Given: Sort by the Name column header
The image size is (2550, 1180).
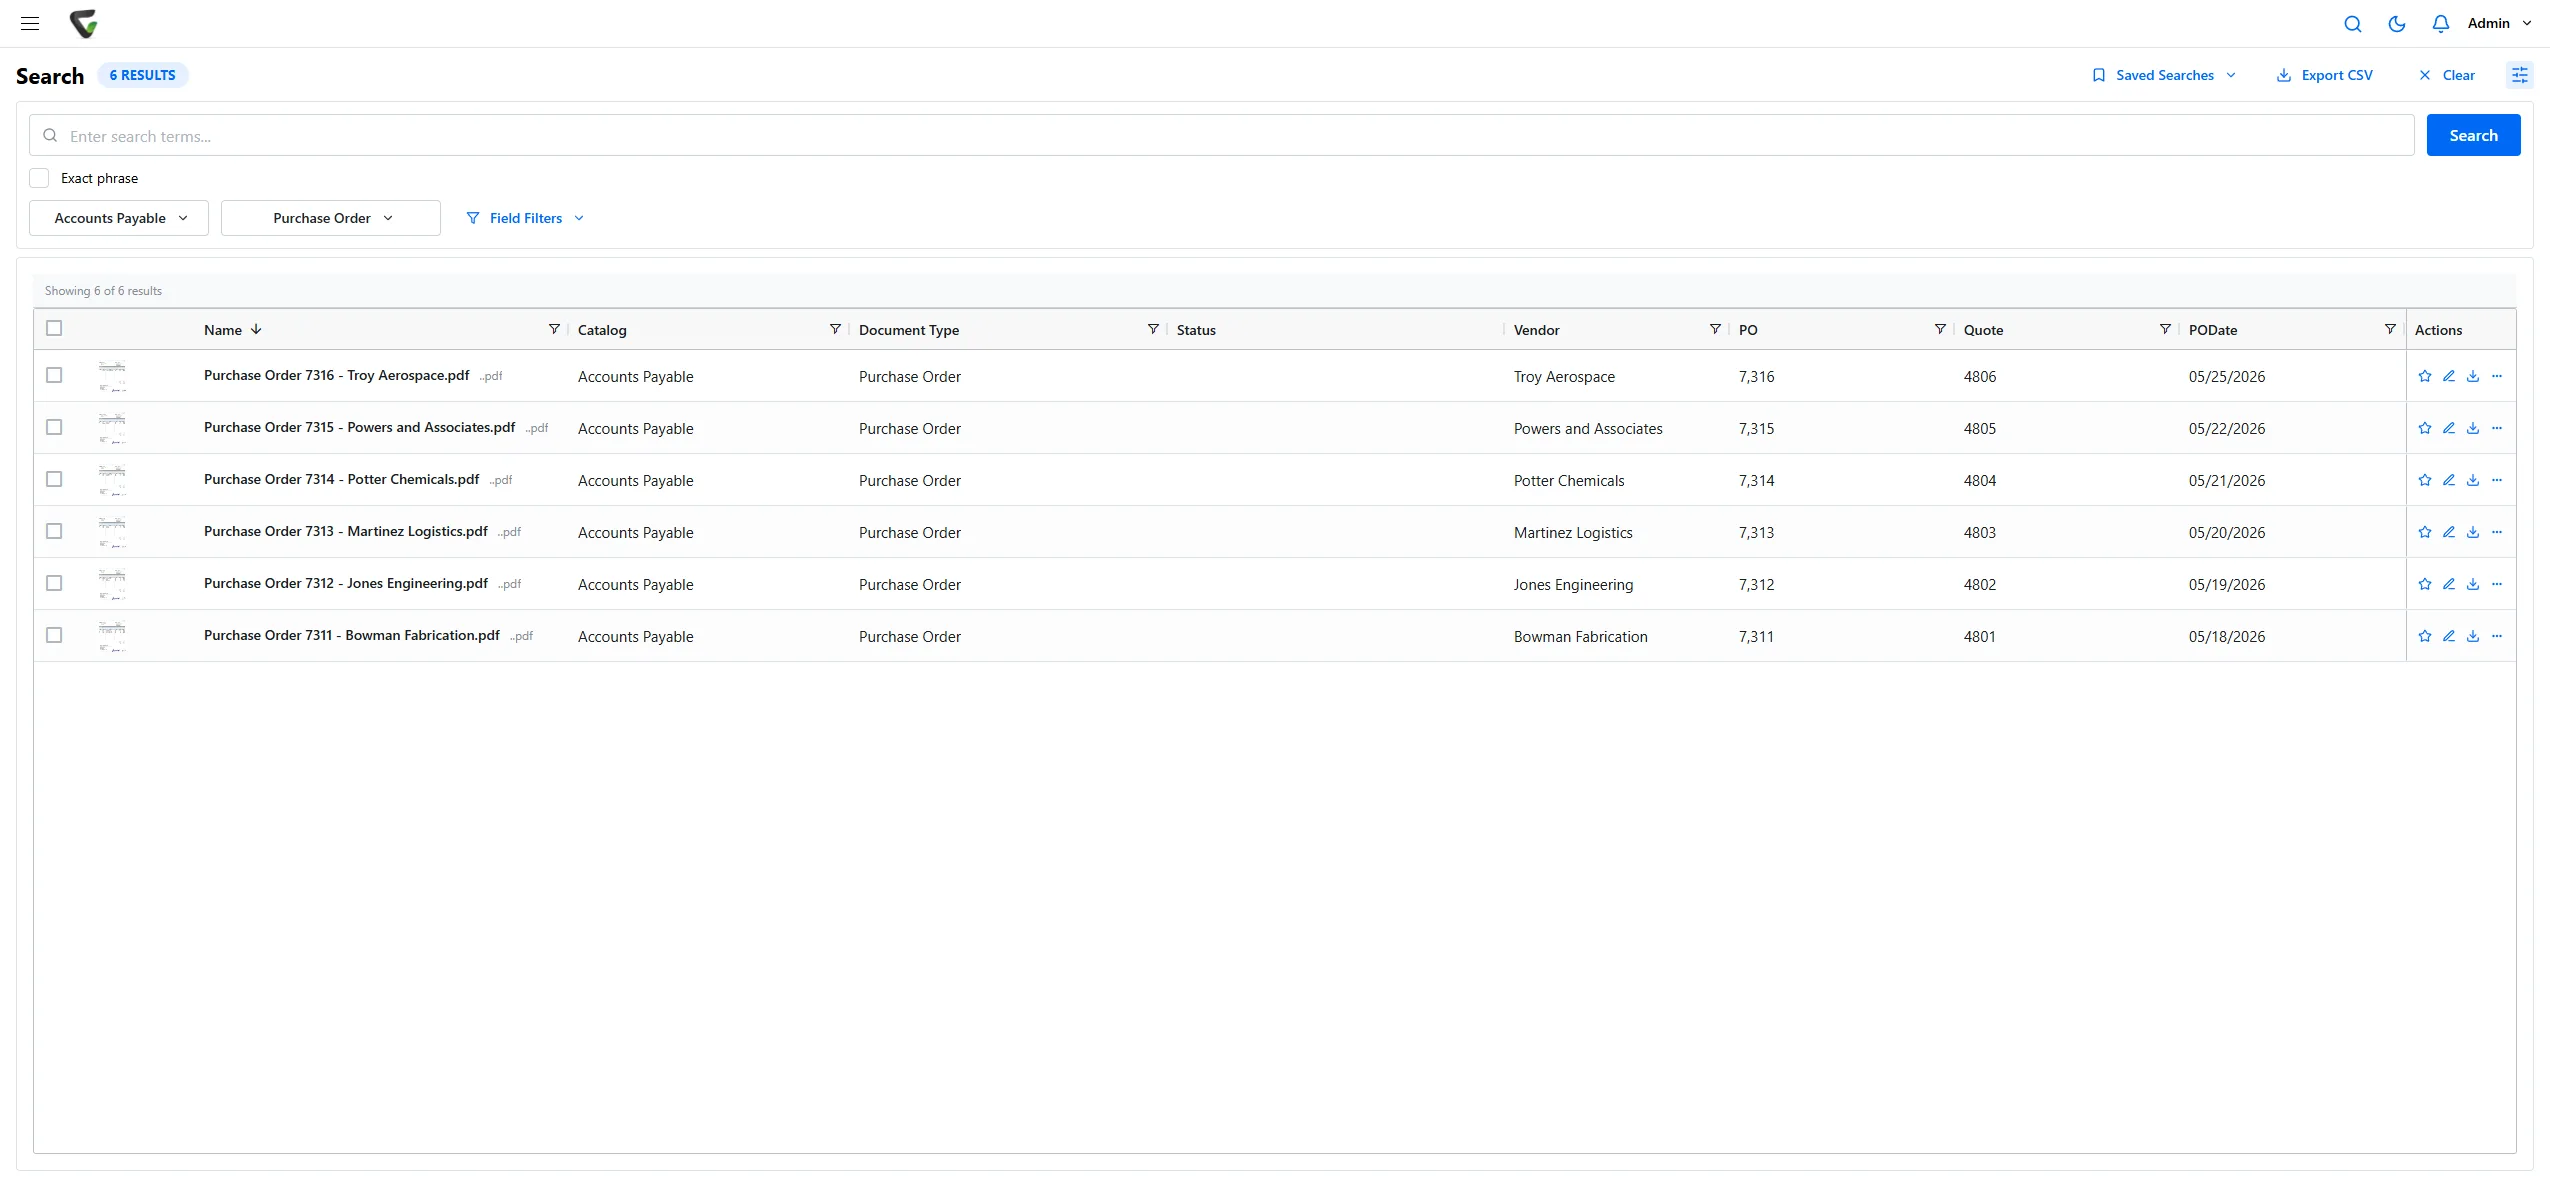Looking at the screenshot, I should click(223, 330).
